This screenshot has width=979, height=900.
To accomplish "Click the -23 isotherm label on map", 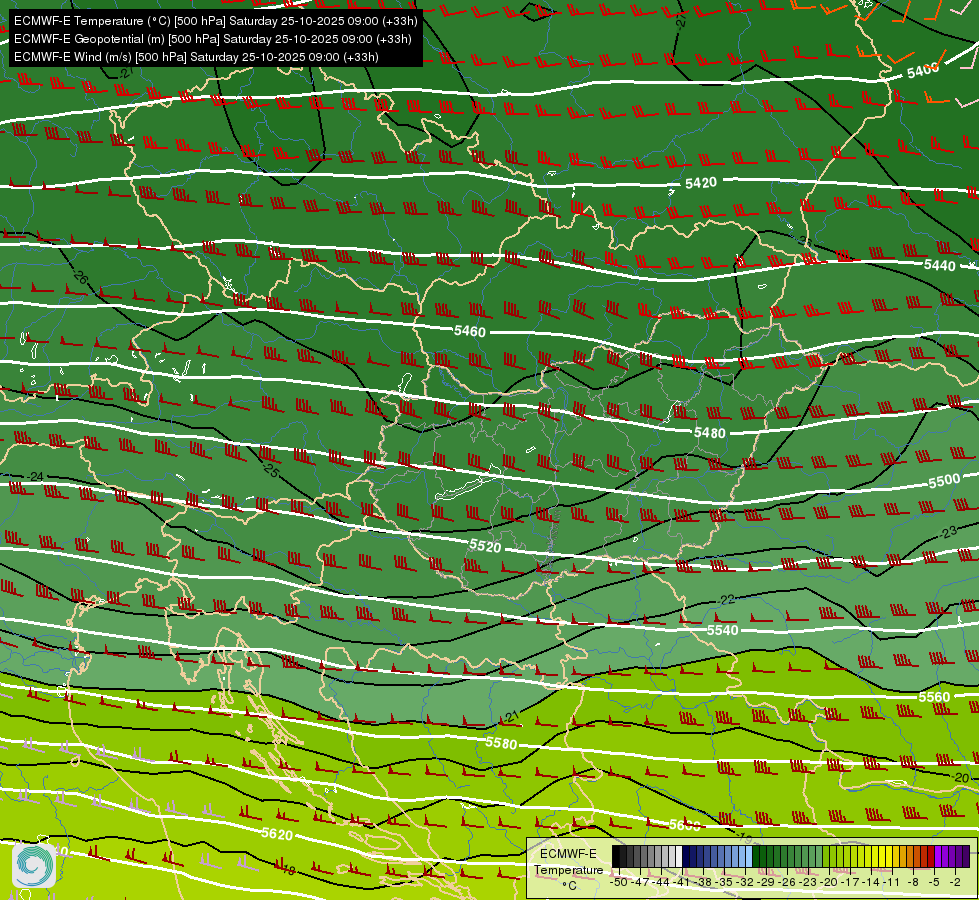I will (947, 533).
